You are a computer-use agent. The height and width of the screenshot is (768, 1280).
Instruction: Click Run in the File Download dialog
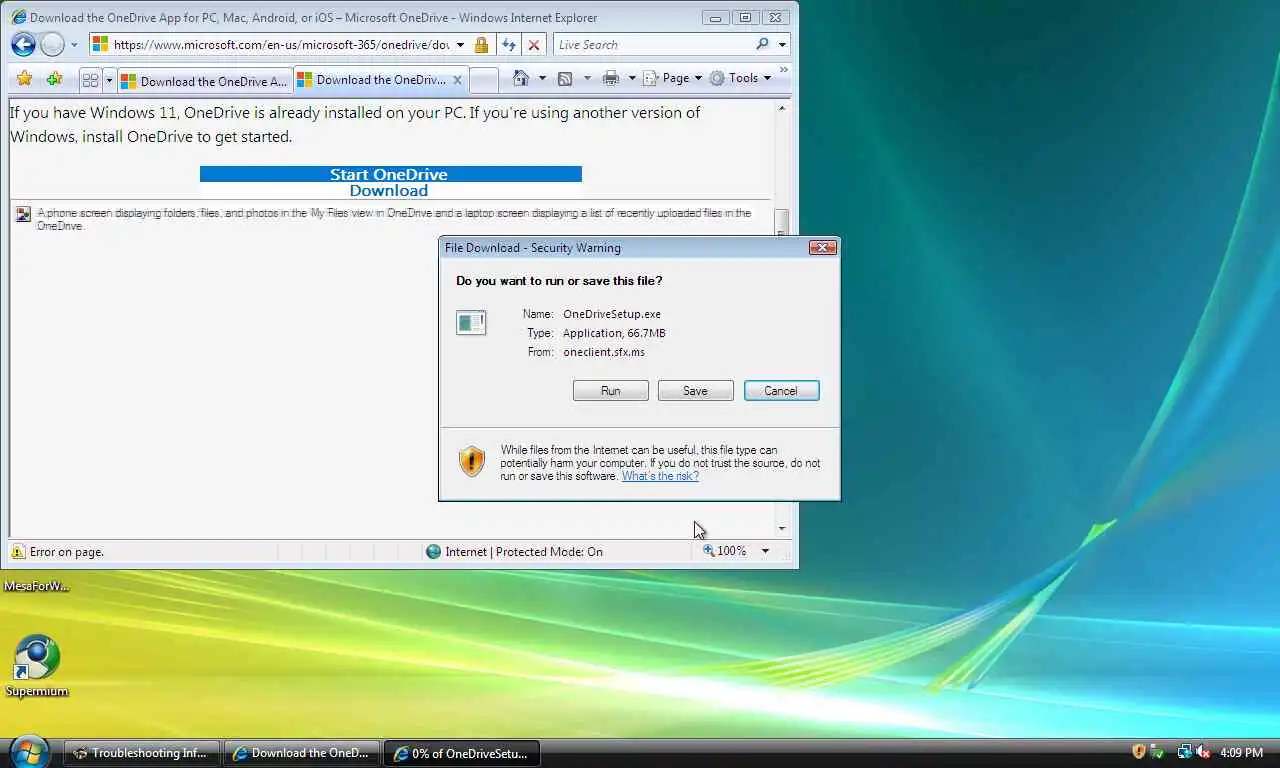coord(611,391)
